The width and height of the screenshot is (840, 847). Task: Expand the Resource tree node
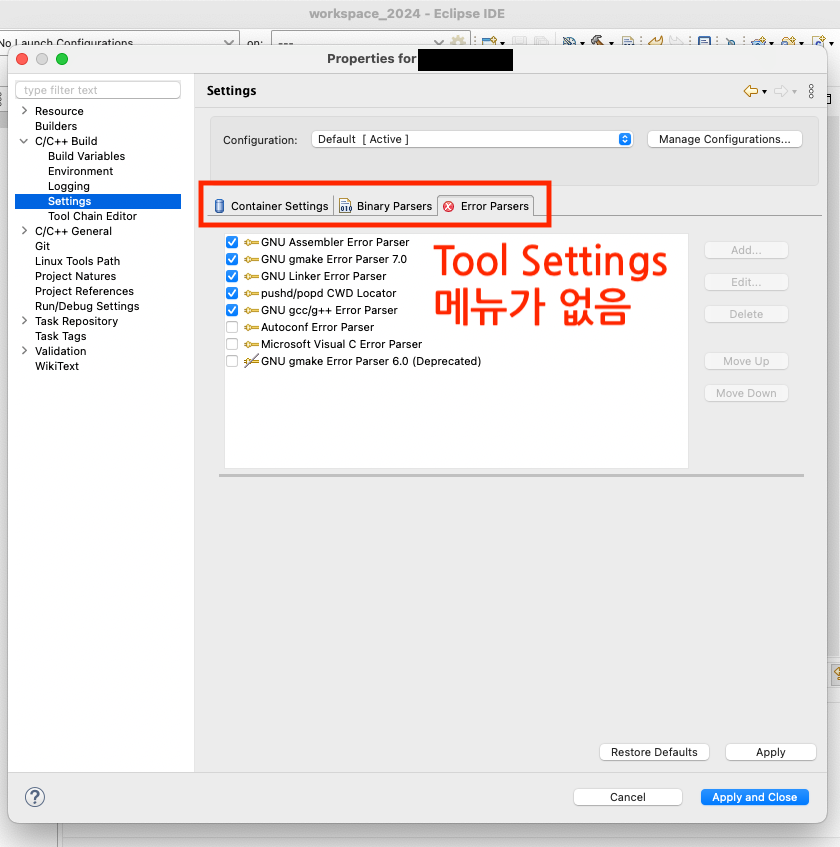click(x=24, y=111)
